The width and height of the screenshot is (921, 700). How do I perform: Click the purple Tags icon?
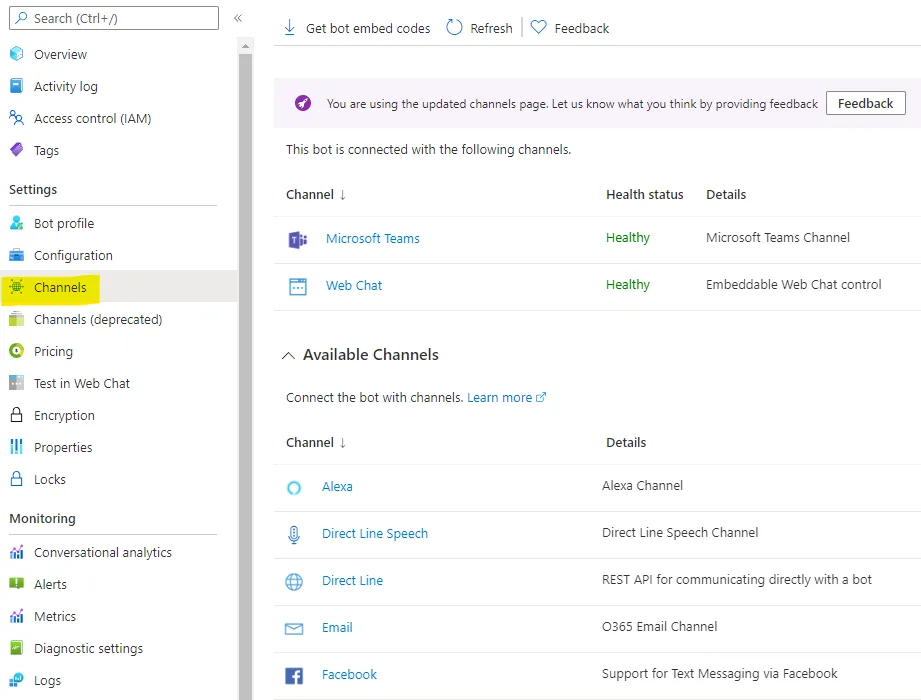pos(16,150)
